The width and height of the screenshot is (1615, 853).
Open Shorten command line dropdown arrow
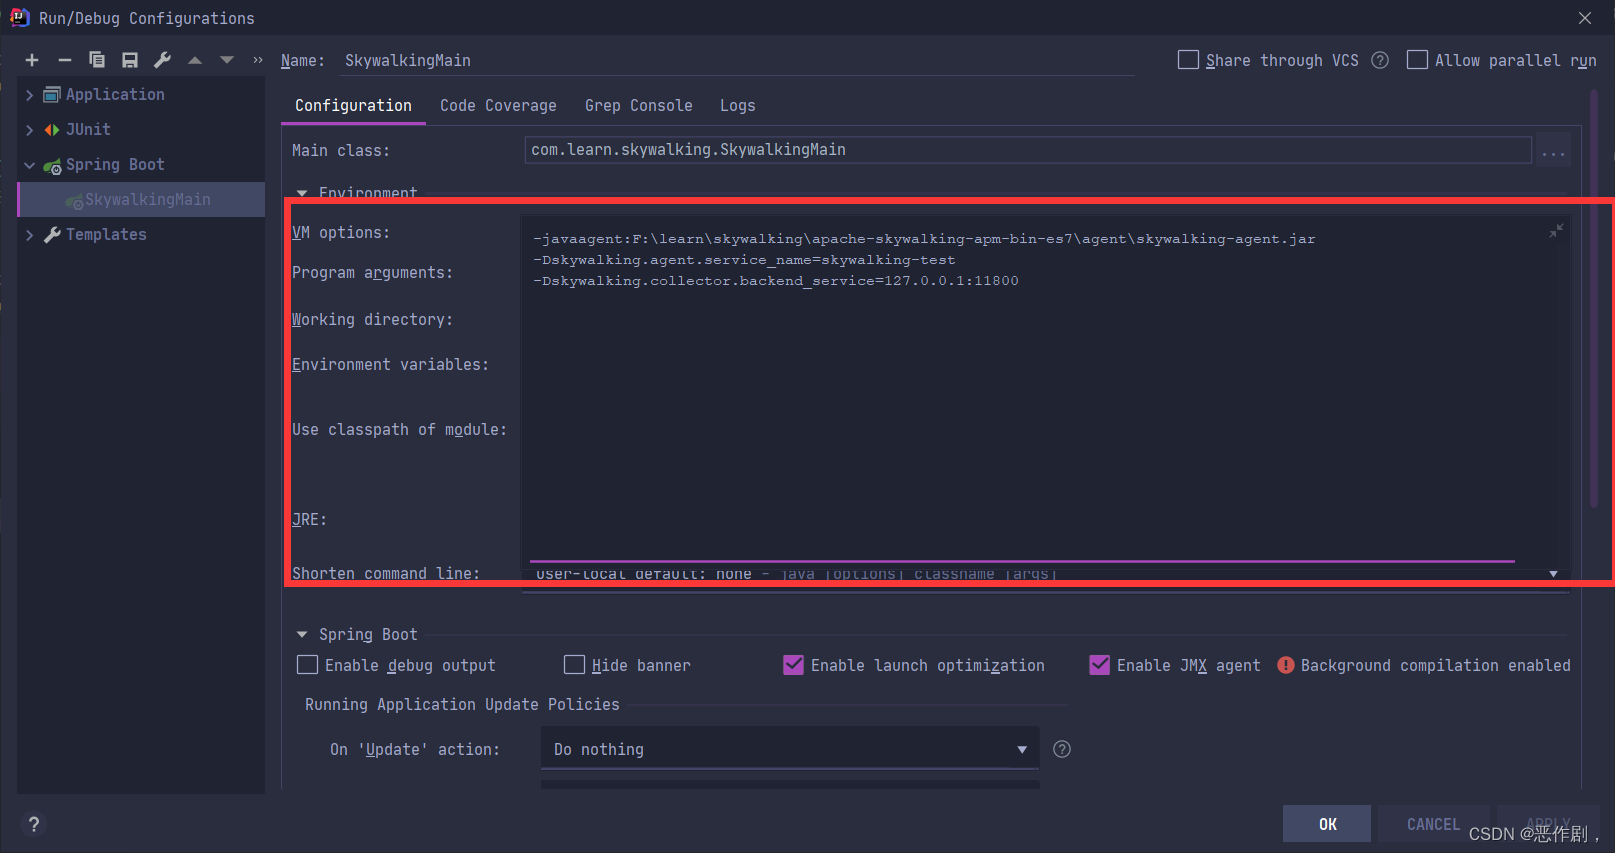click(x=1553, y=574)
